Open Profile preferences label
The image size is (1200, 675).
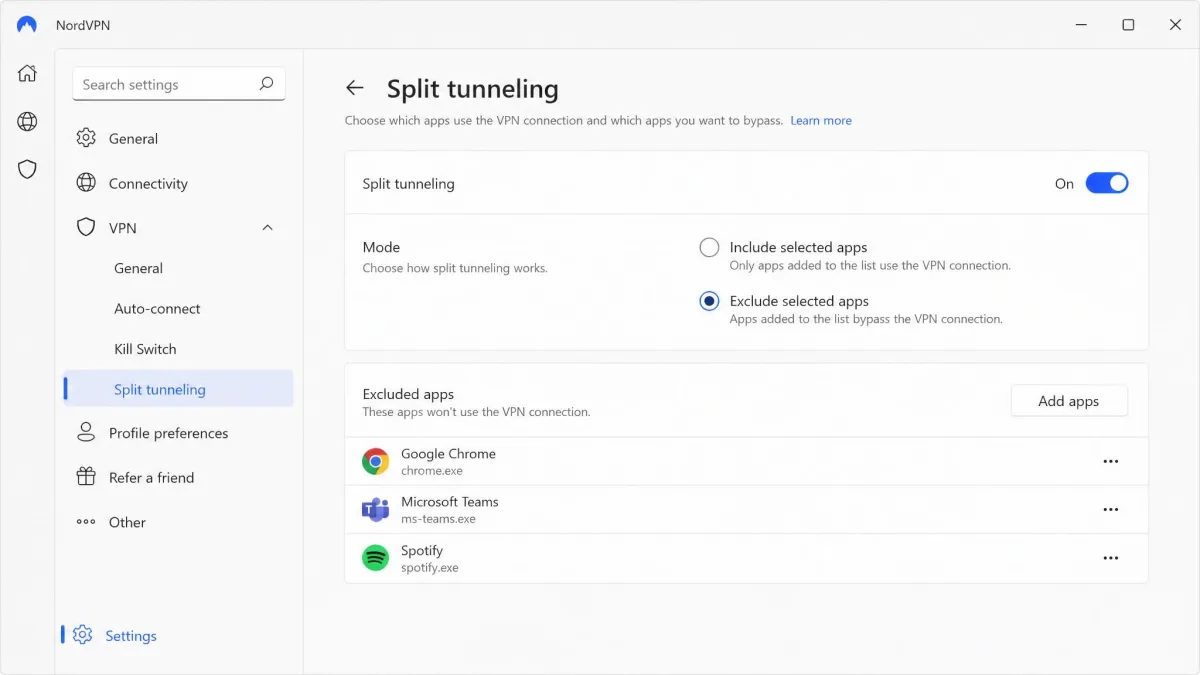(168, 433)
